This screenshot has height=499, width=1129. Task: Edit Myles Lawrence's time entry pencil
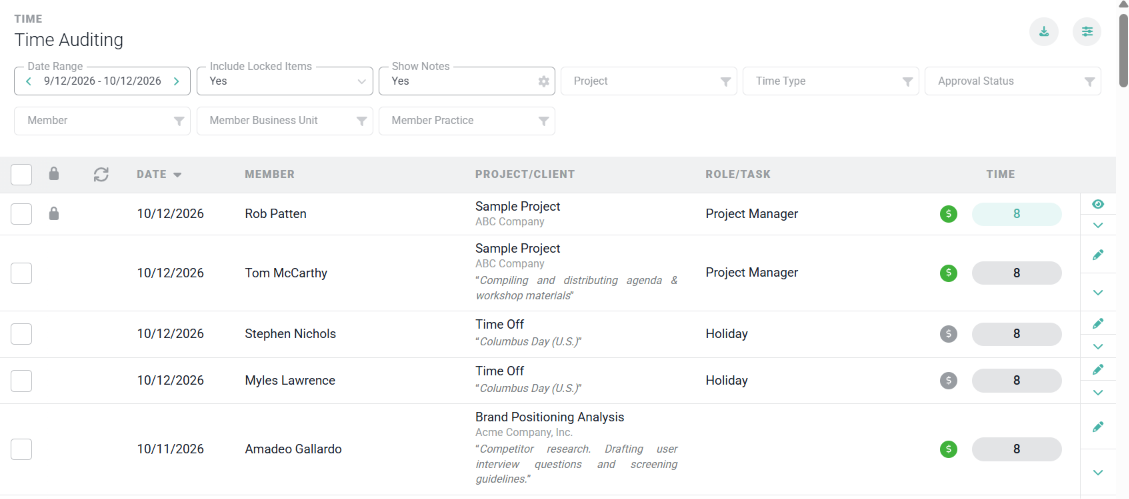[1097, 369]
